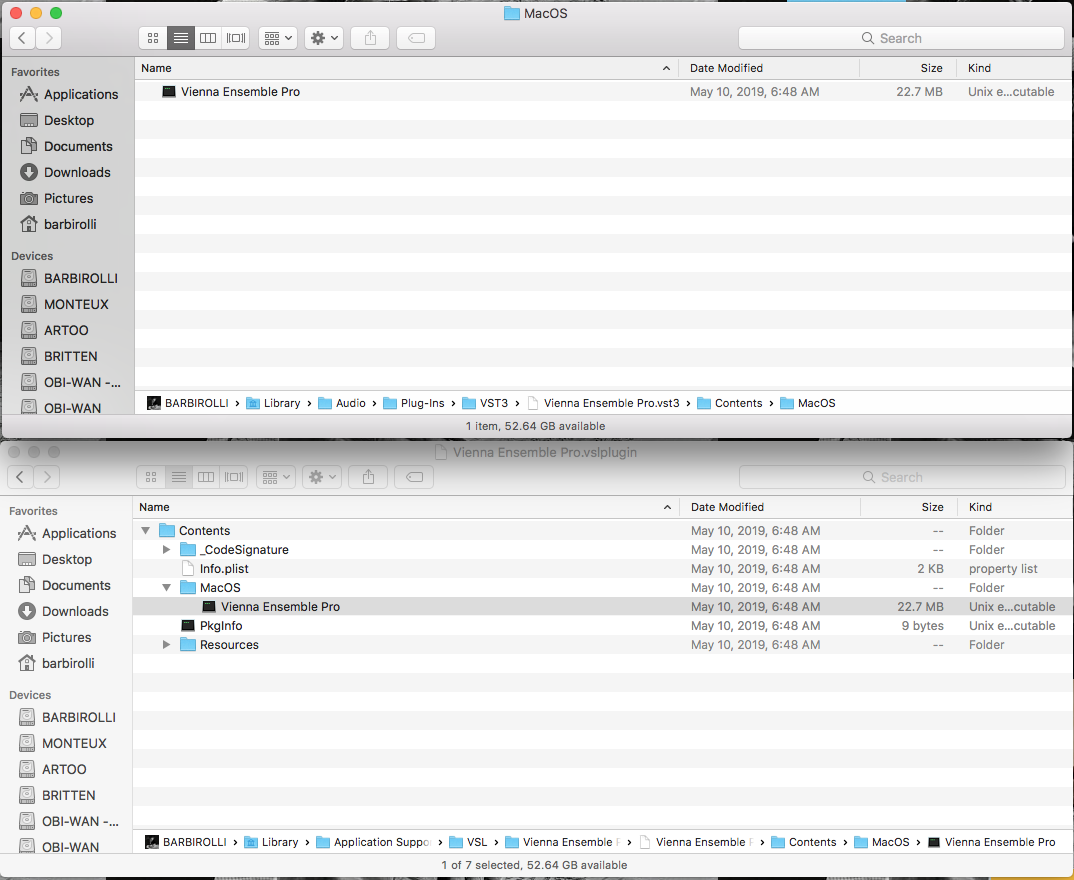Click Edit Tags button in vslplugin window
Screen dimensions: 1074x880
point(414,477)
